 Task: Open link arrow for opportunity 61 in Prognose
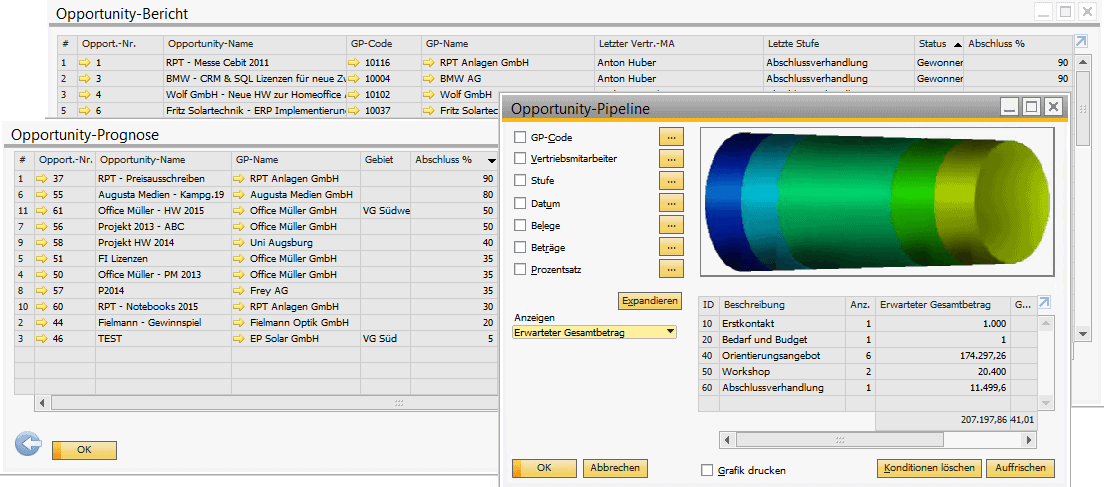tap(43, 210)
